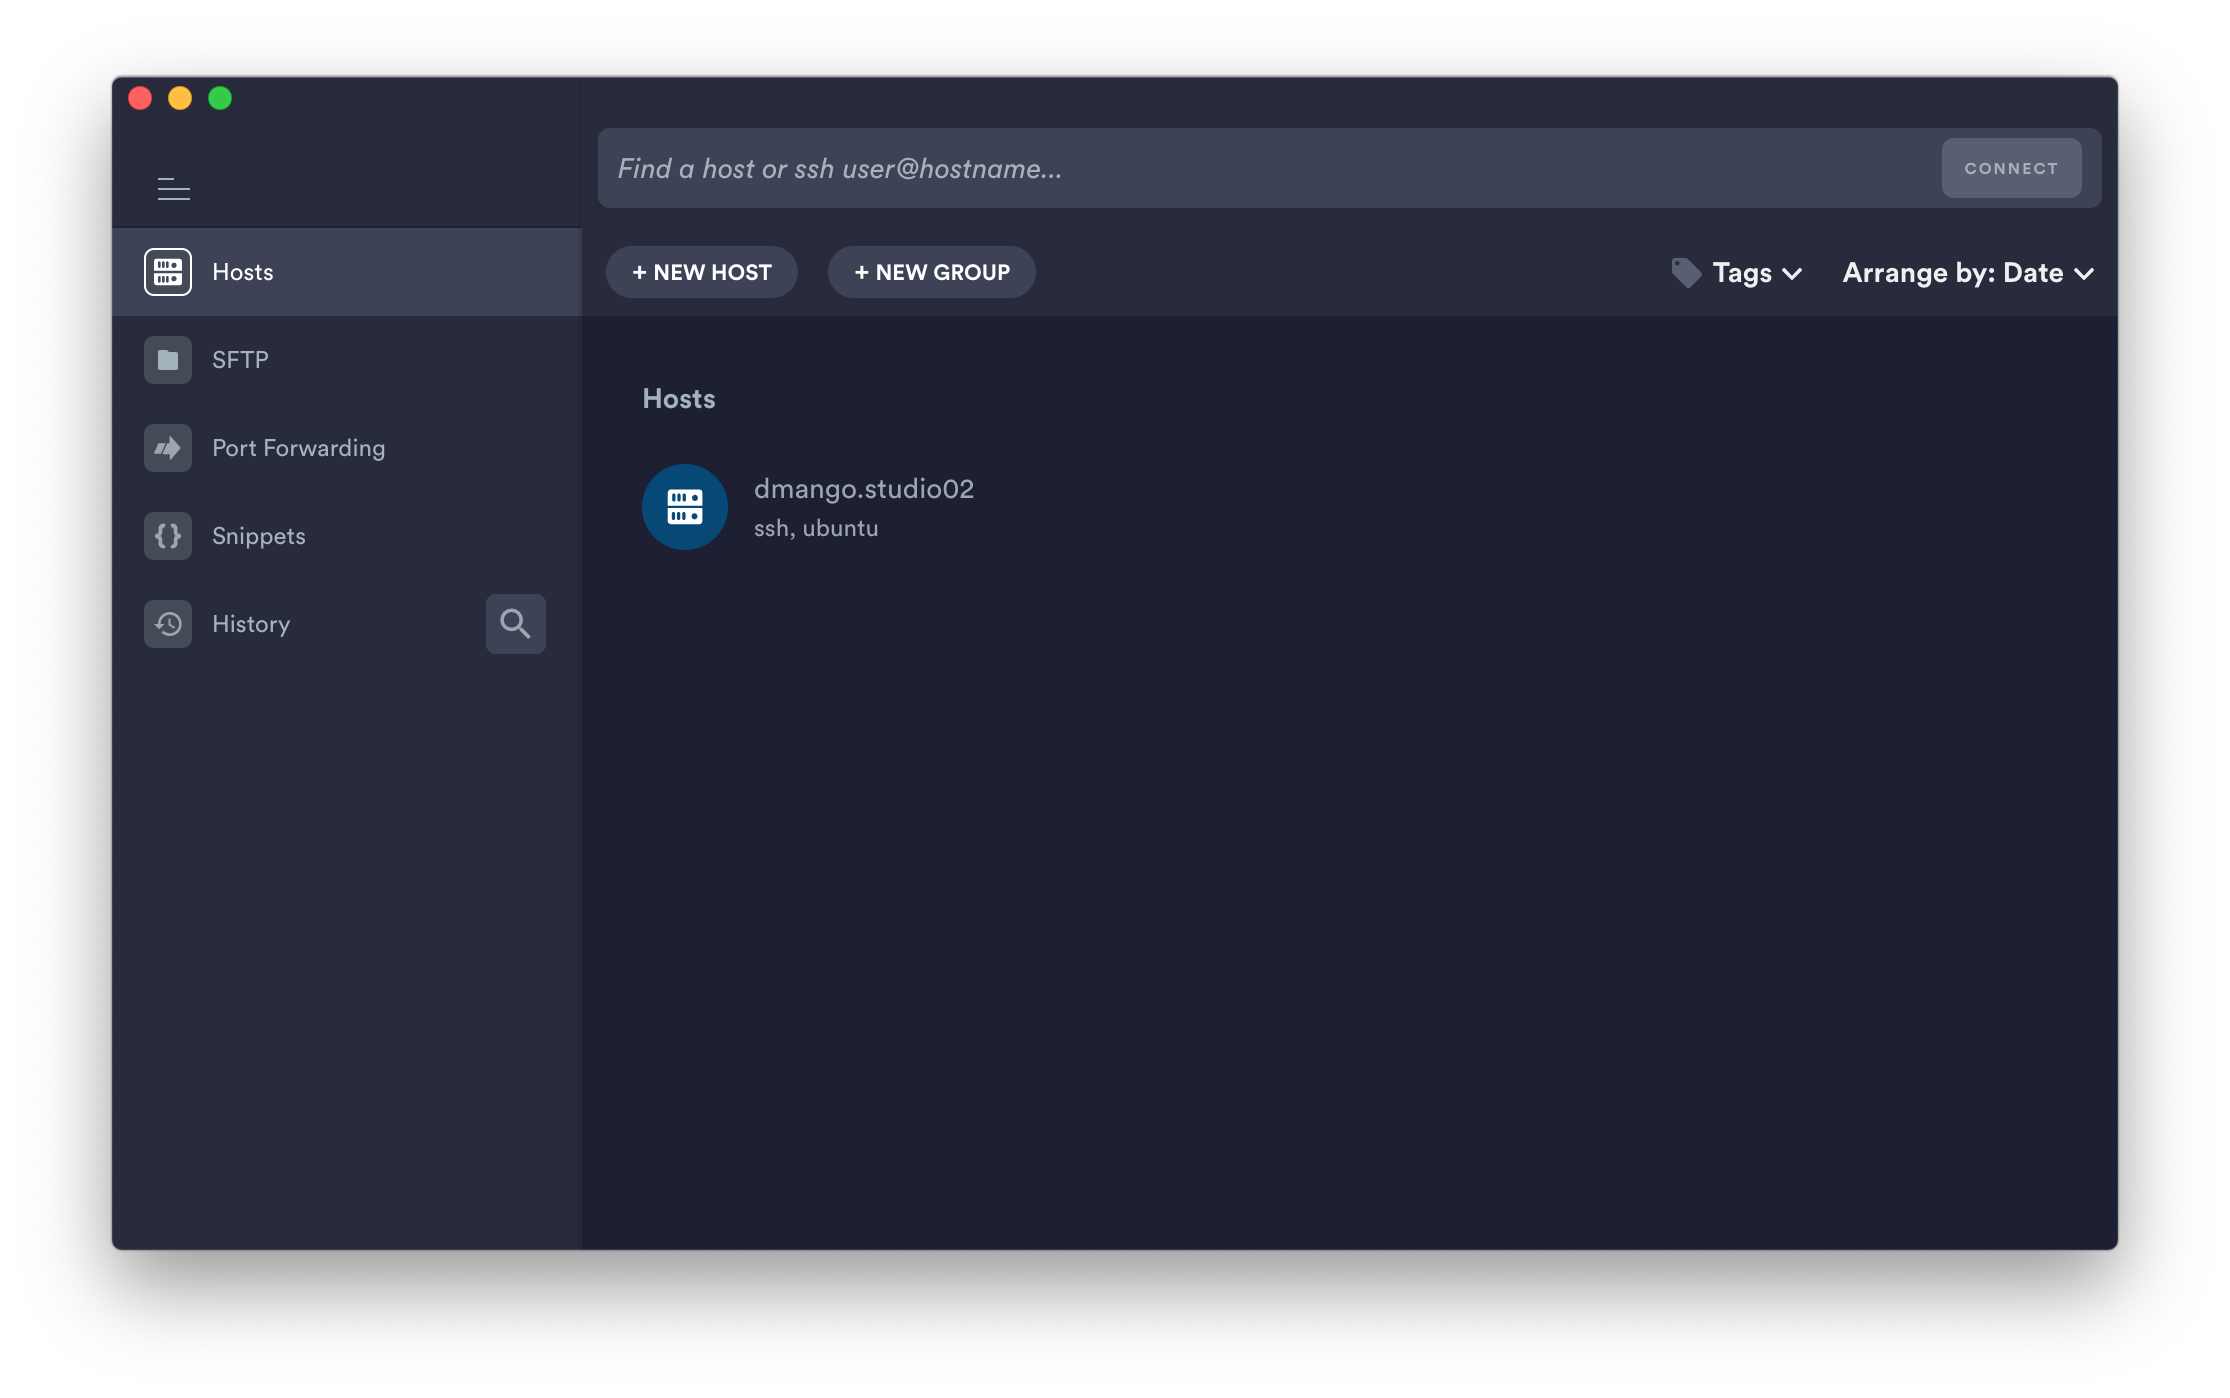Click the Port Forwarding arrow icon
The image size is (2230, 1398).
(168, 448)
